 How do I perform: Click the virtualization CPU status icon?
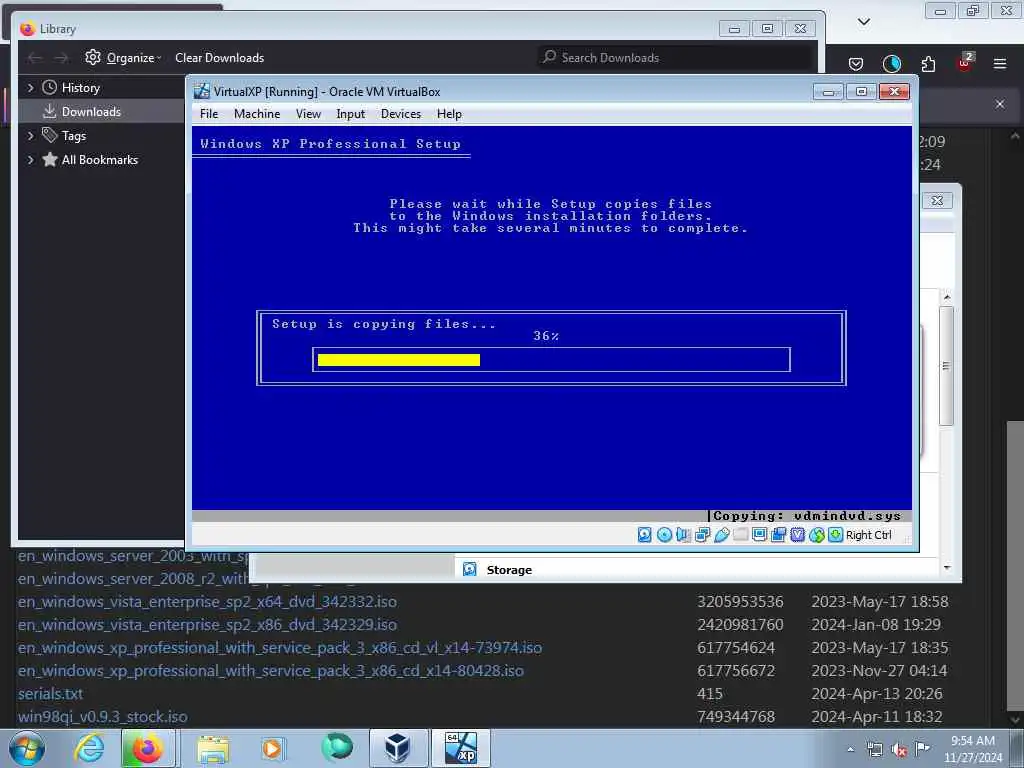(x=797, y=535)
